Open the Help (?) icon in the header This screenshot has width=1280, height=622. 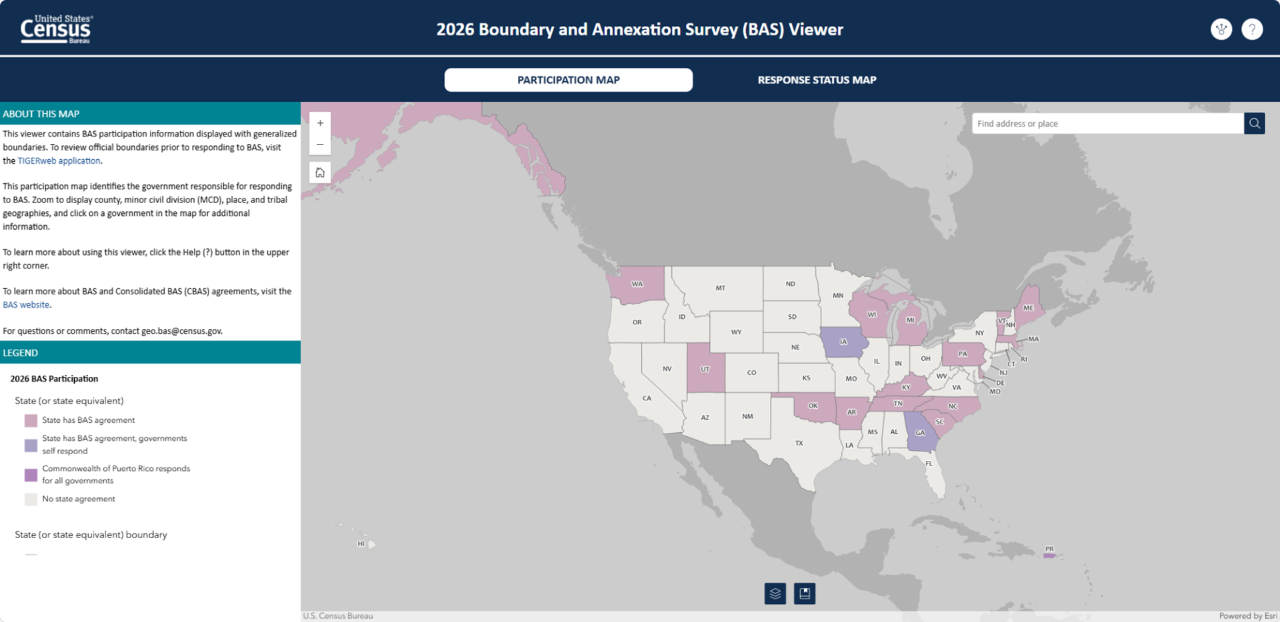pos(1252,29)
